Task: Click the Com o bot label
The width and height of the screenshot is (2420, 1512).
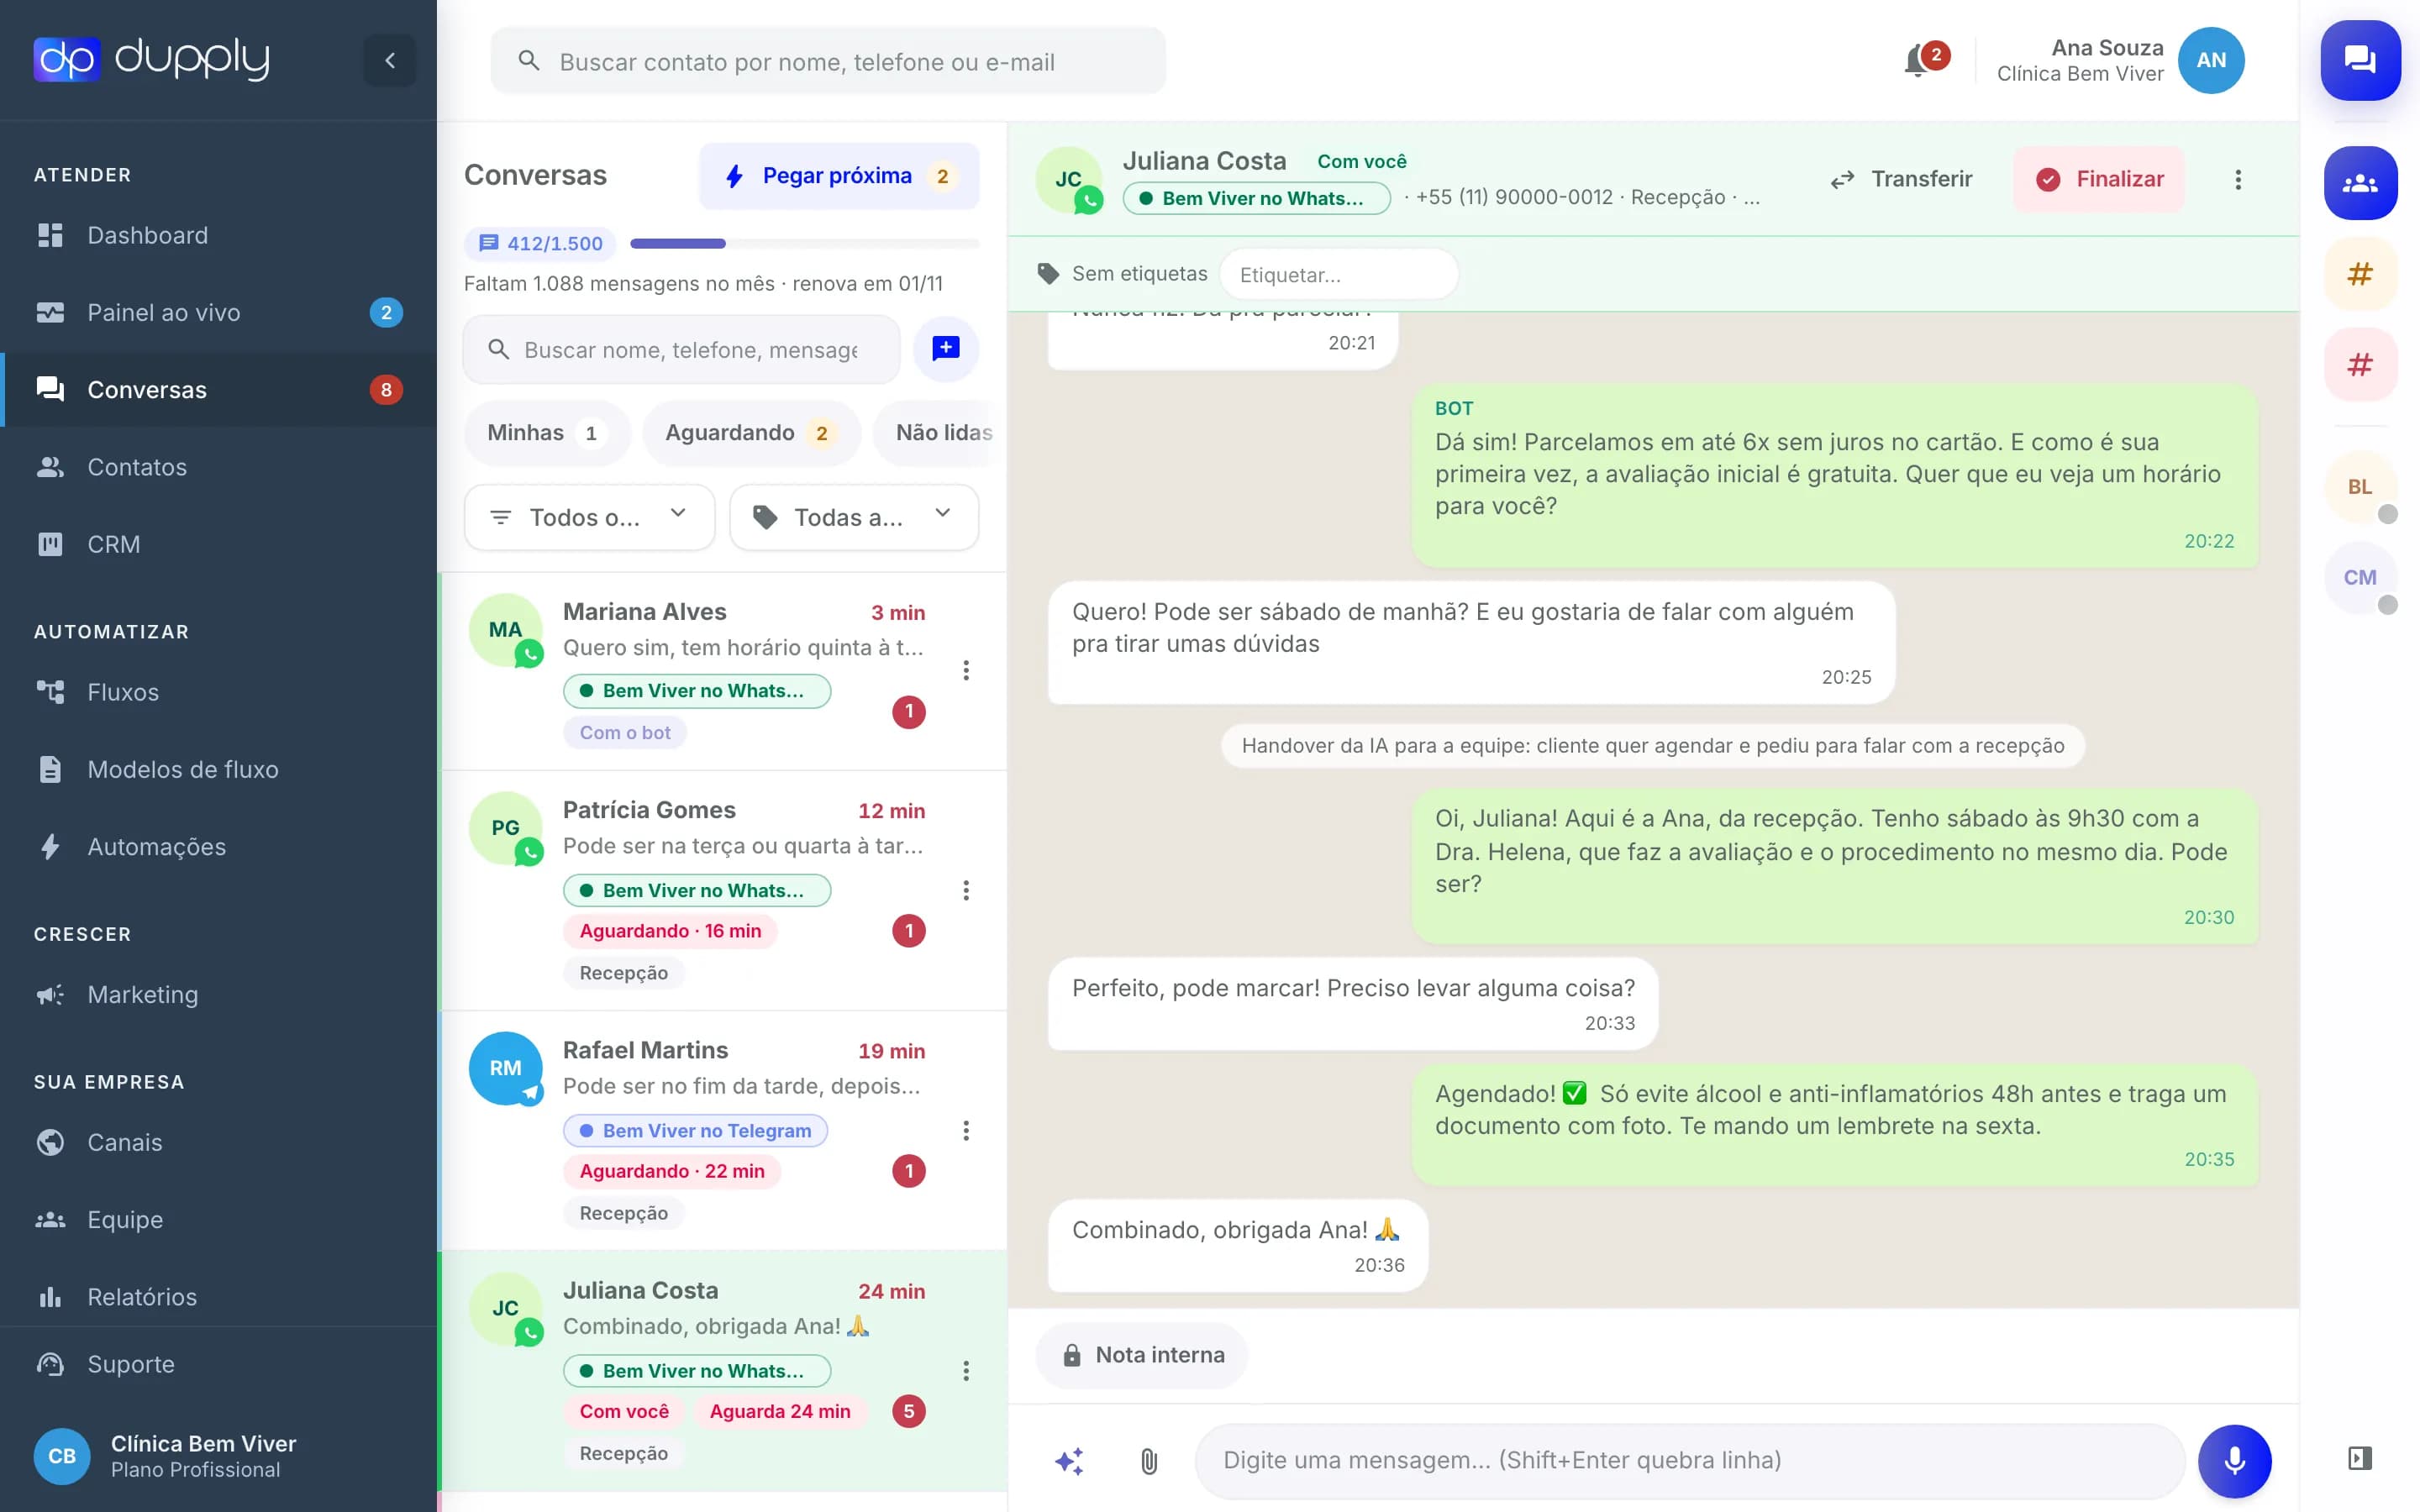Action: pyautogui.click(x=625, y=732)
